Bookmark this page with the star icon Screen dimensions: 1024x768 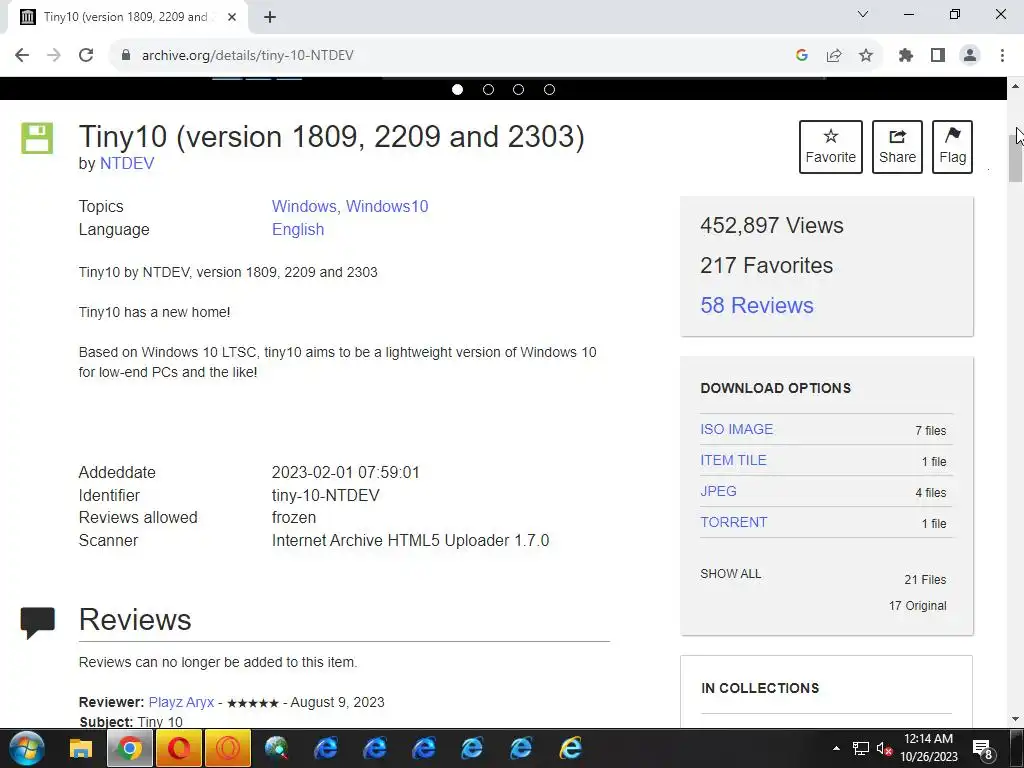click(866, 55)
